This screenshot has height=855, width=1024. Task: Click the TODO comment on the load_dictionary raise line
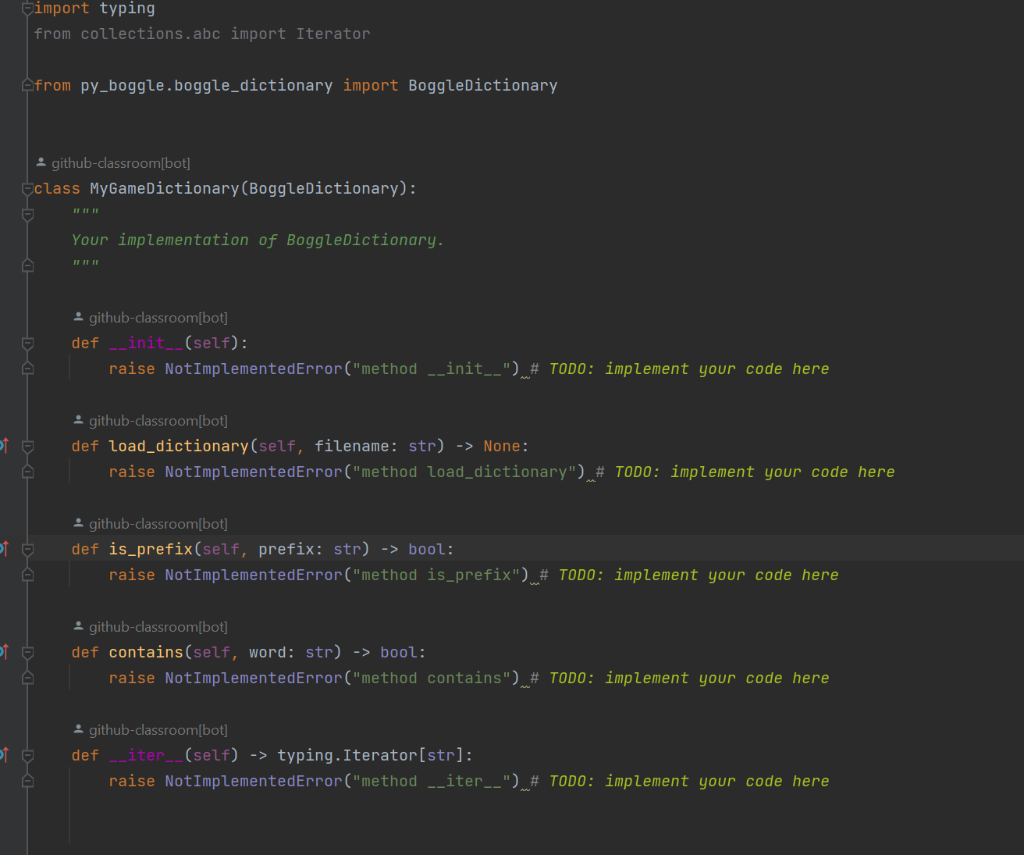[745, 472]
